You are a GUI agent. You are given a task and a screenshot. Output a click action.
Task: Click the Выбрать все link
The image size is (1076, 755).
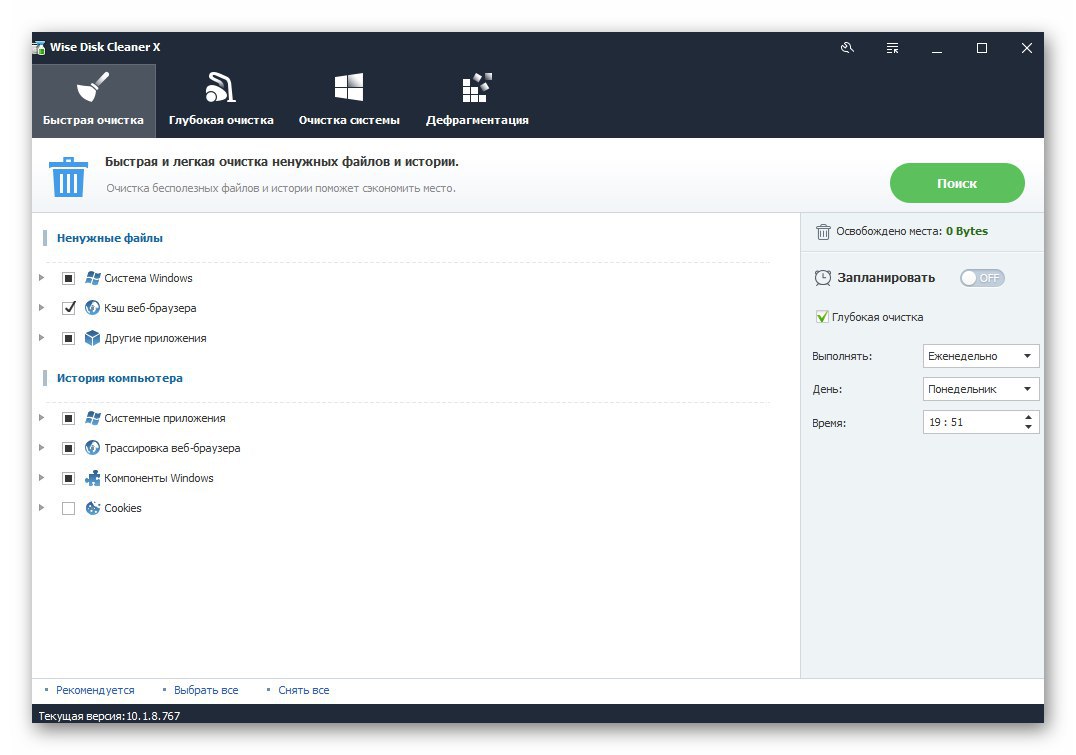206,690
